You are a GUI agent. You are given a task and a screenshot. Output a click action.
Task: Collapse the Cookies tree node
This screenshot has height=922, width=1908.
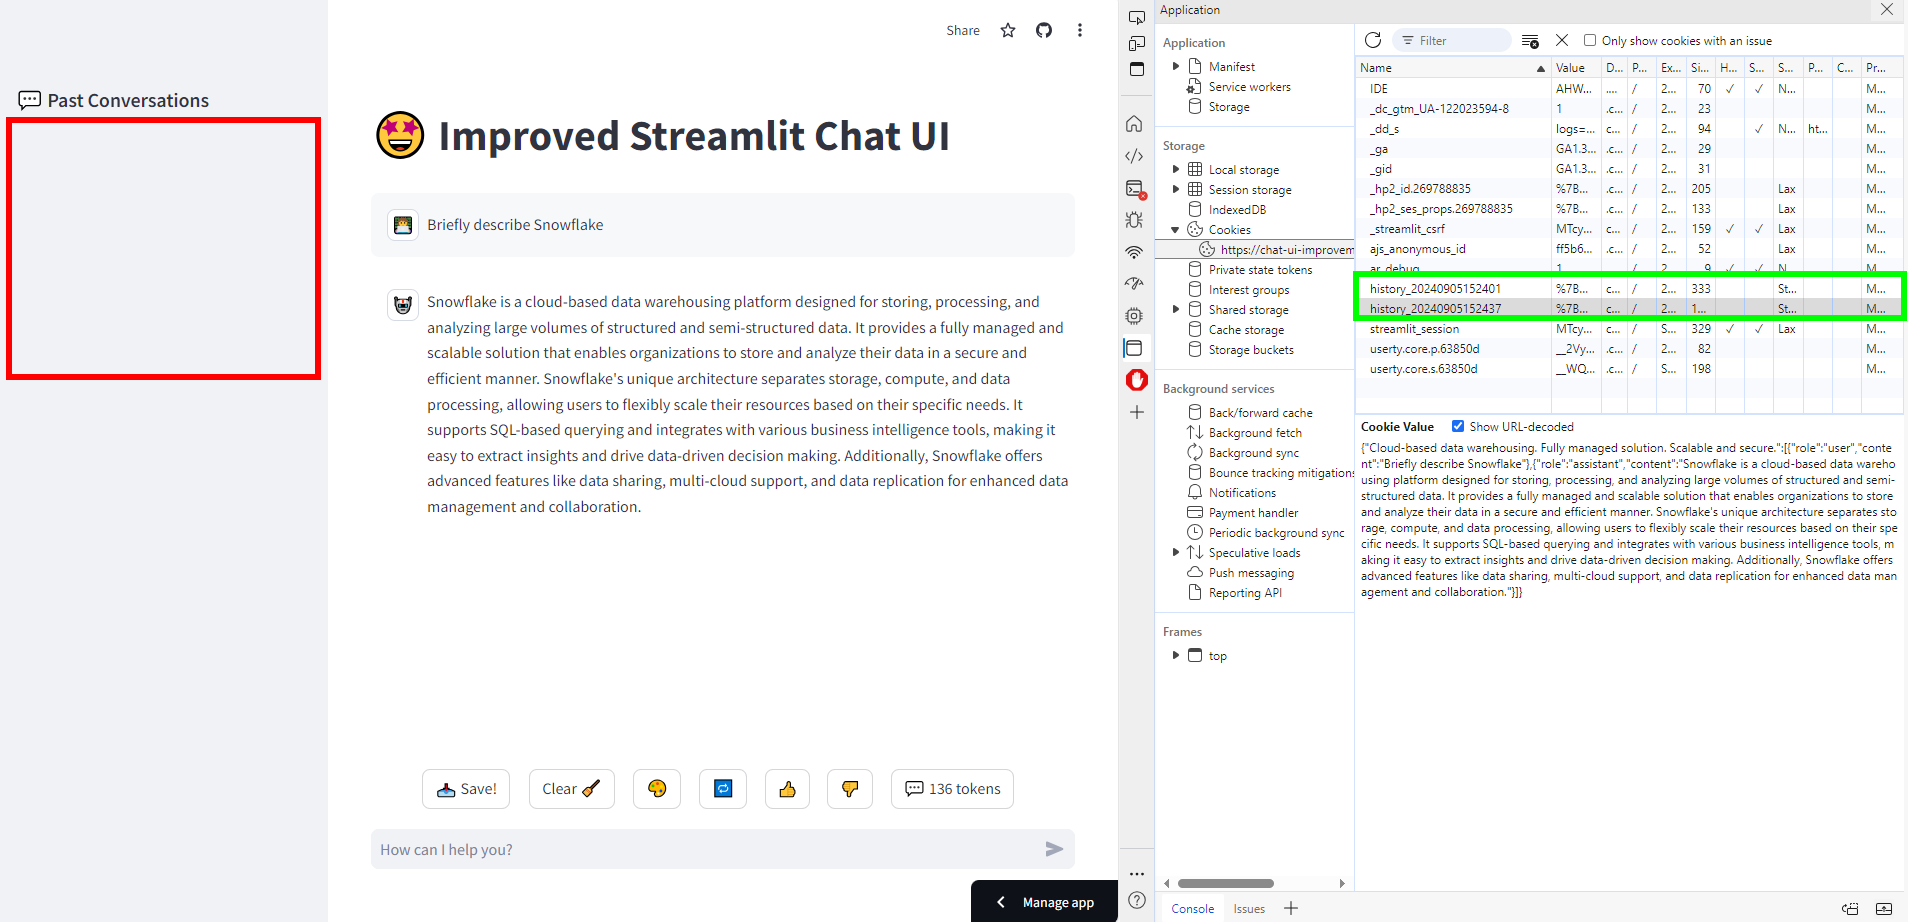click(1176, 229)
